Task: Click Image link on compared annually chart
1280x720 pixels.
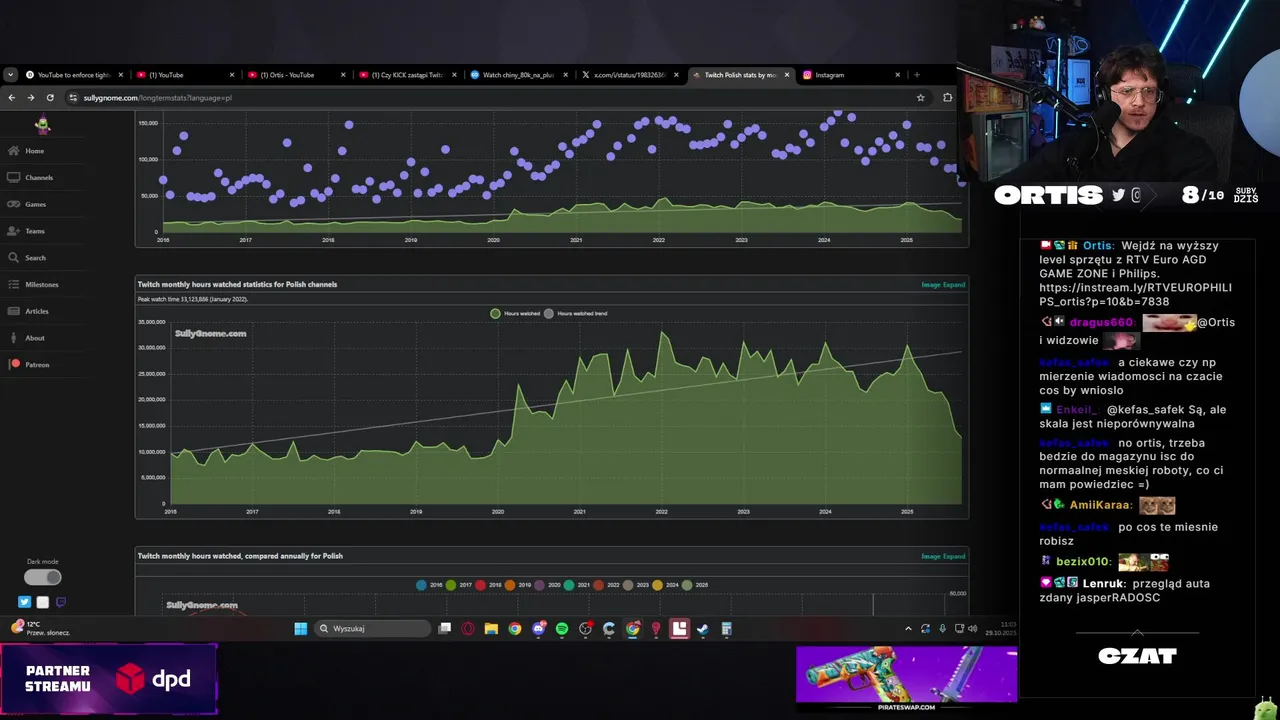Action: click(931, 557)
